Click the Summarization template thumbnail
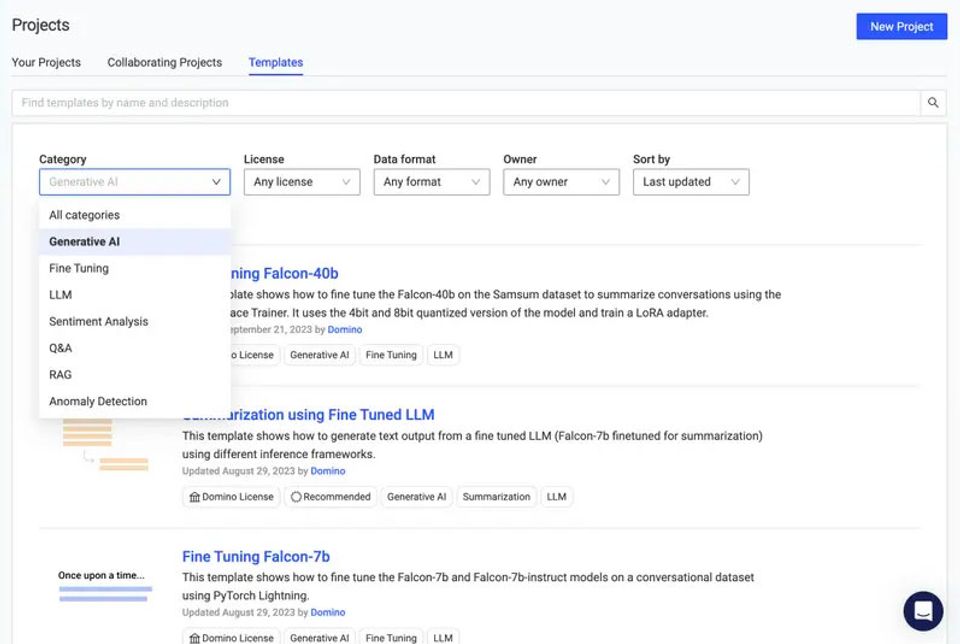Image resolution: width=960 pixels, height=644 pixels. point(105,445)
